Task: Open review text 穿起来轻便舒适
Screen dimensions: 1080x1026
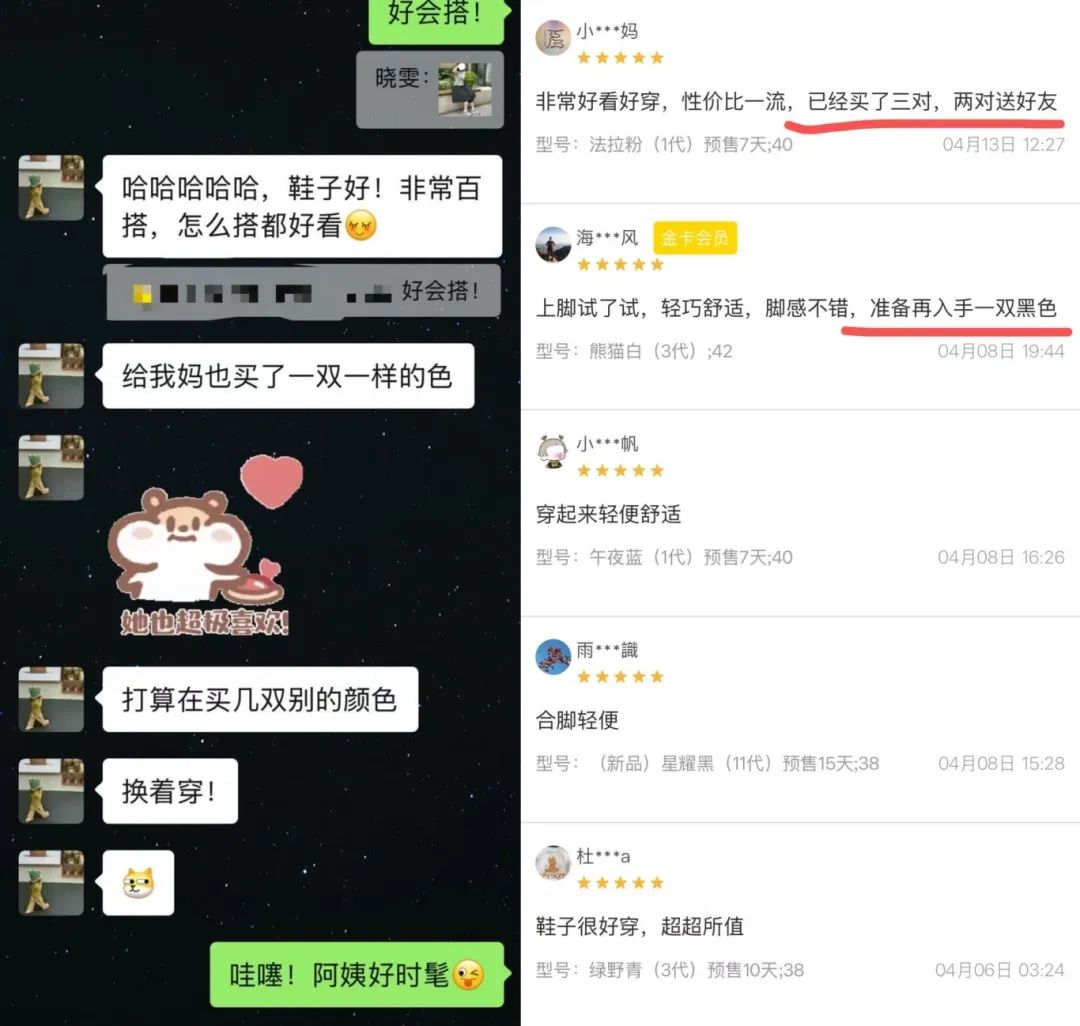Action: click(x=608, y=514)
